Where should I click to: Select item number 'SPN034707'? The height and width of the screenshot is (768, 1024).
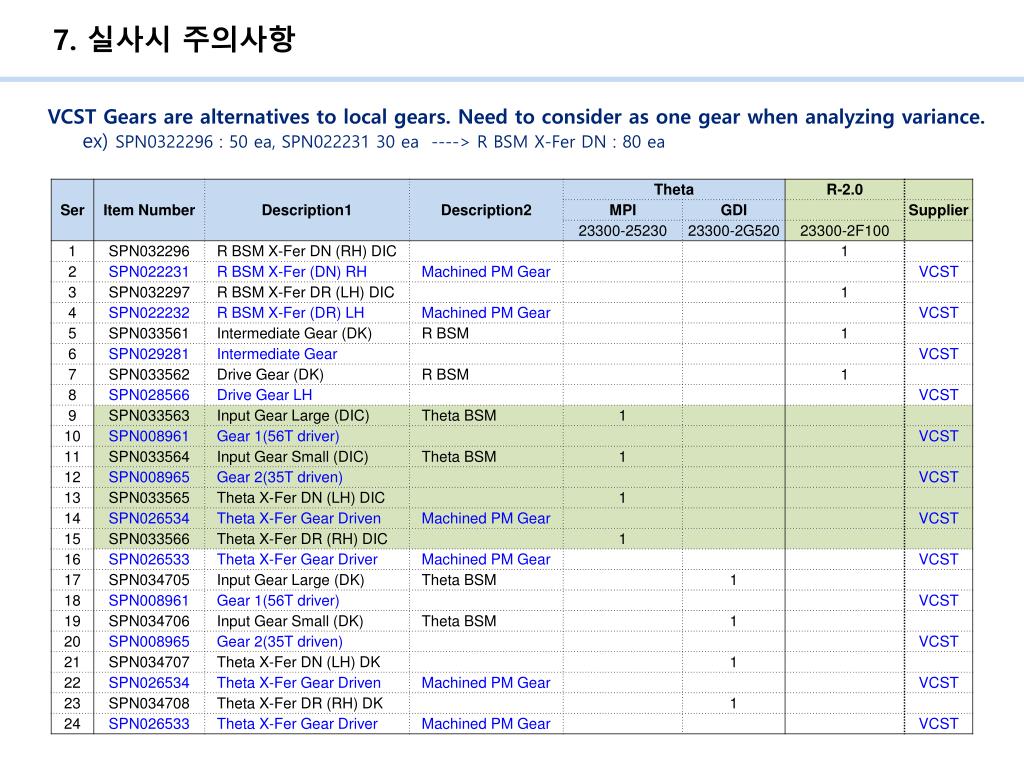pyautogui.click(x=149, y=663)
